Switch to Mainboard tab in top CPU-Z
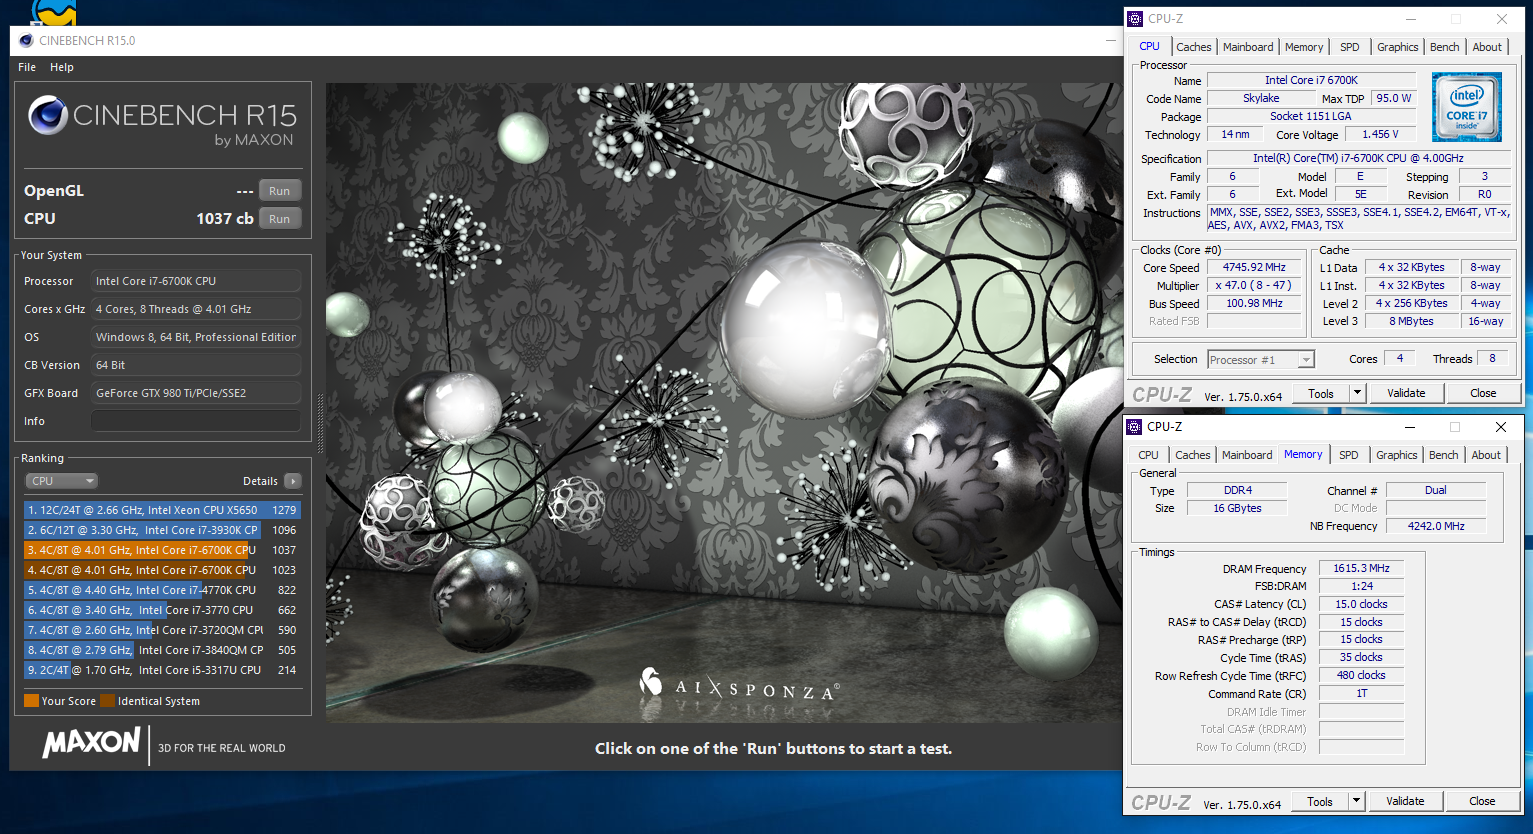1533x834 pixels. (x=1248, y=47)
